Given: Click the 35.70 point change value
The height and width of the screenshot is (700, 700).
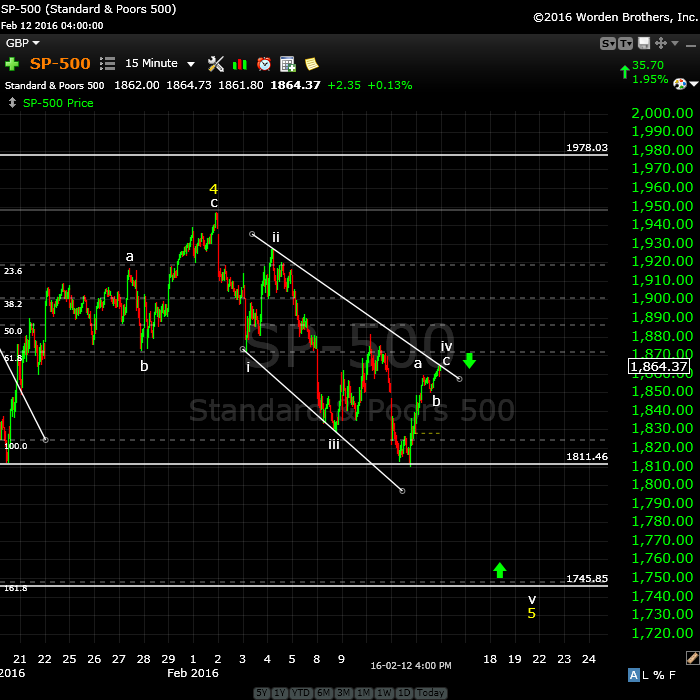Looking at the screenshot, I should pos(648,65).
